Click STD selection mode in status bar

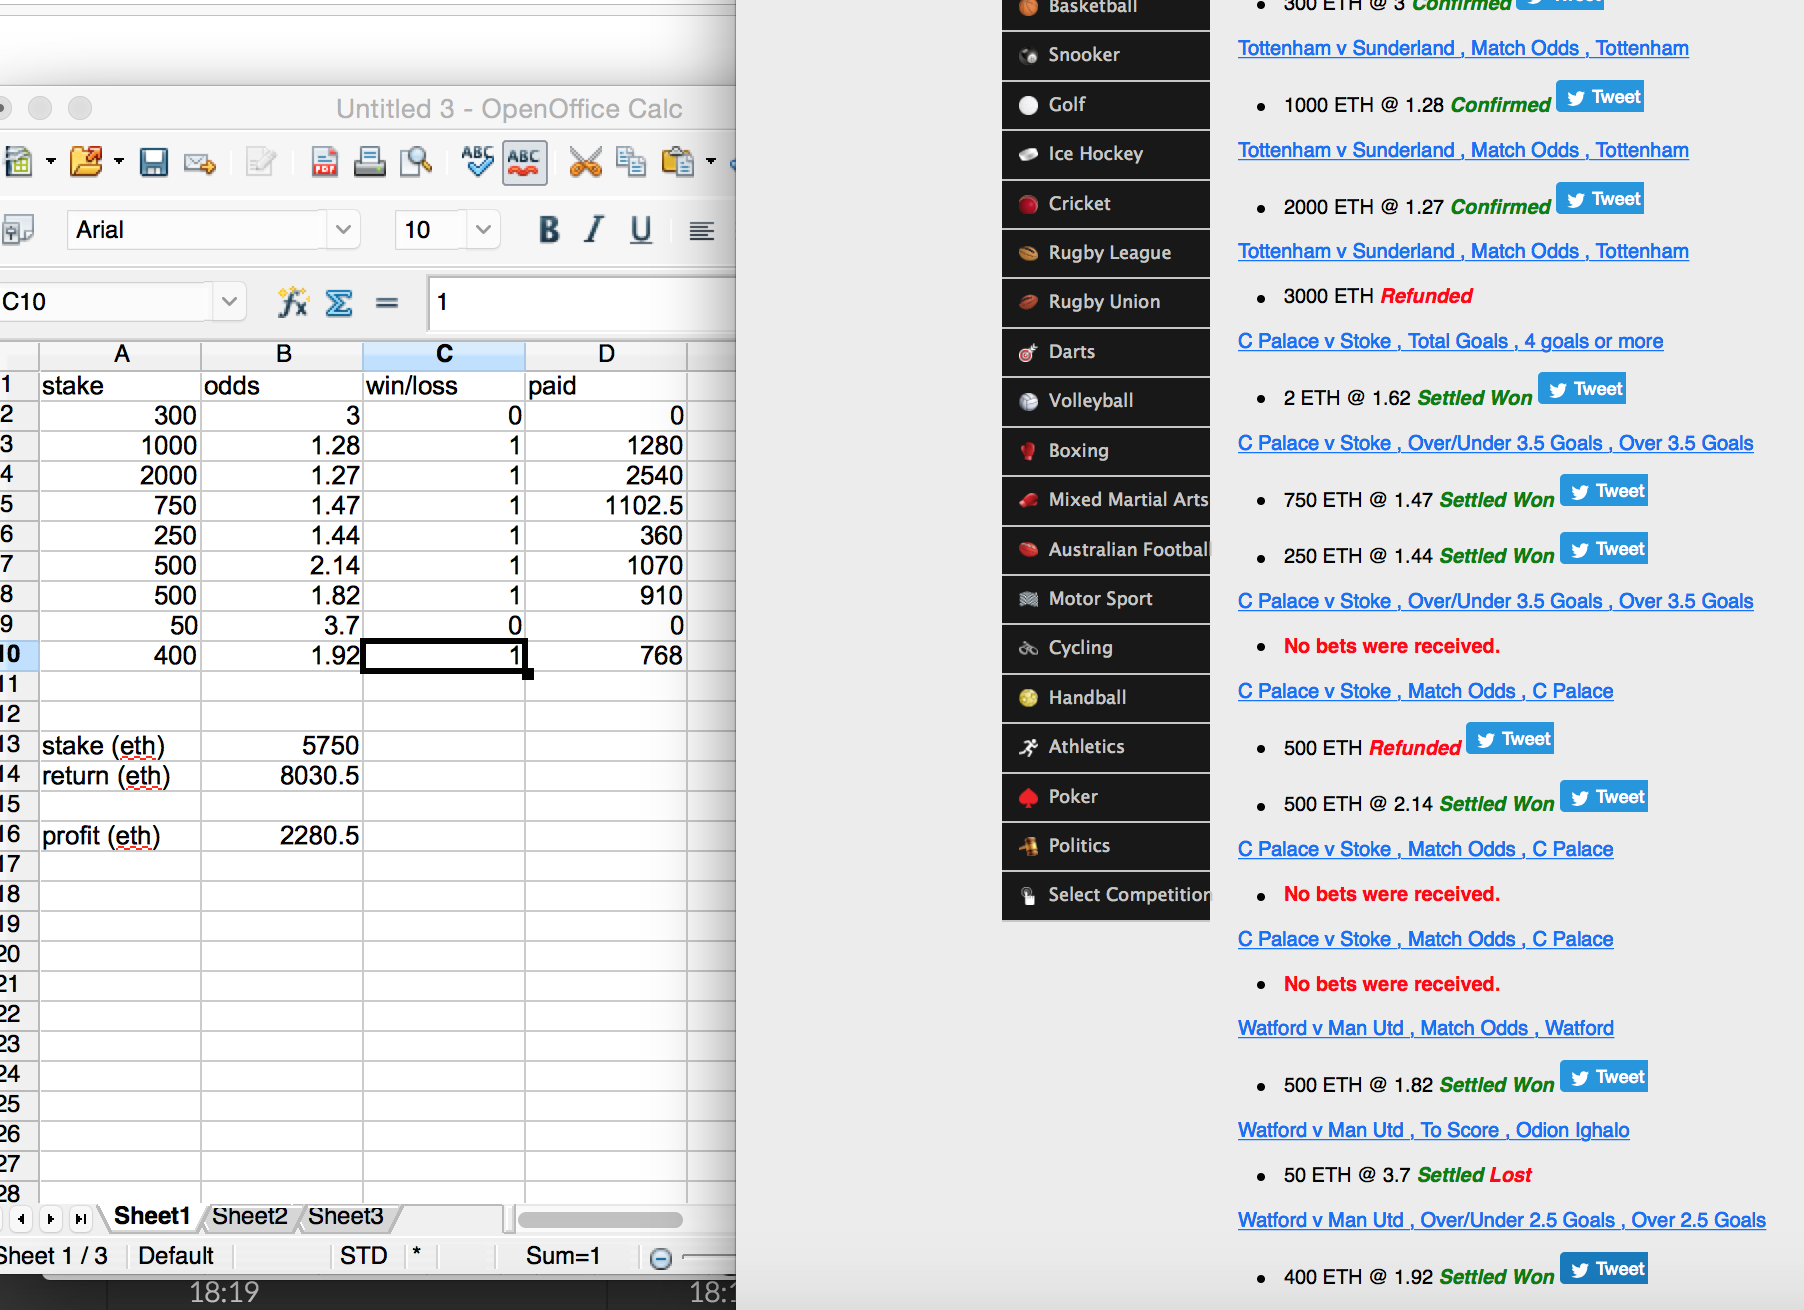[x=364, y=1256]
